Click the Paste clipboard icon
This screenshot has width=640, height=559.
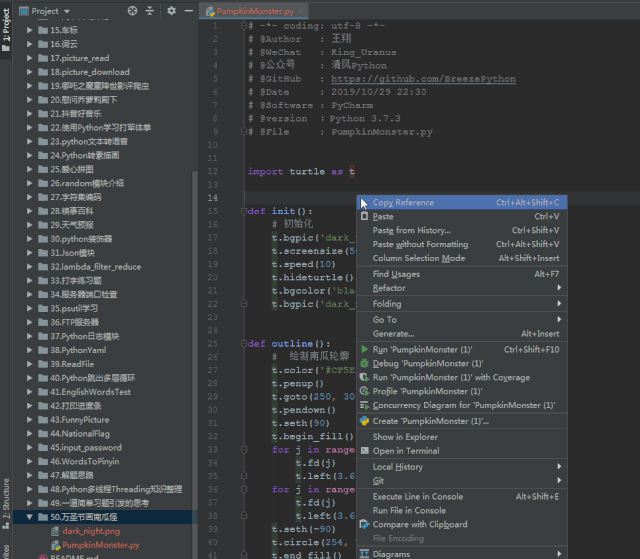coord(364,216)
